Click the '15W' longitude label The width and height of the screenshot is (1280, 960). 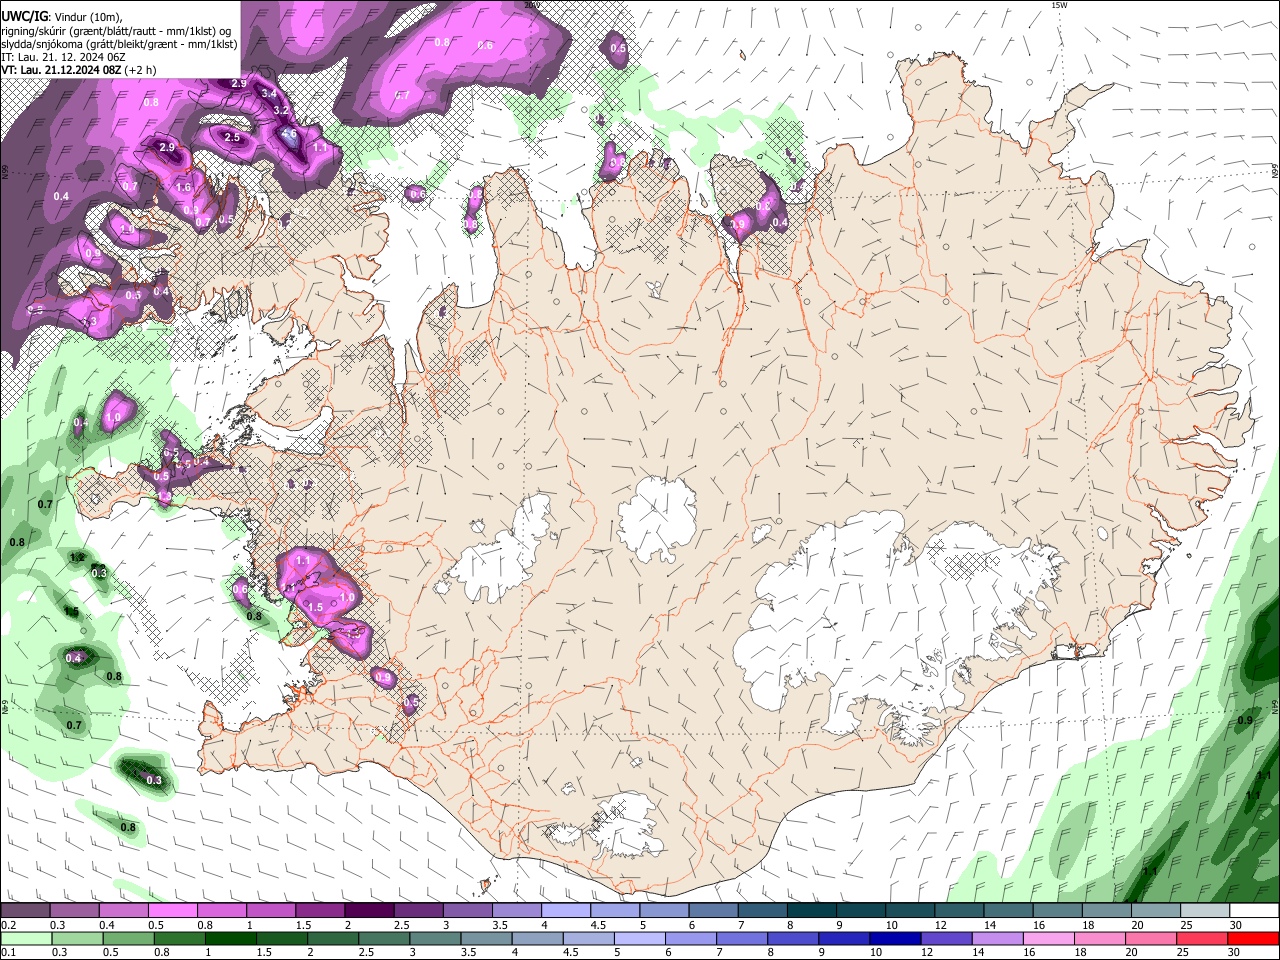point(1059,5)
